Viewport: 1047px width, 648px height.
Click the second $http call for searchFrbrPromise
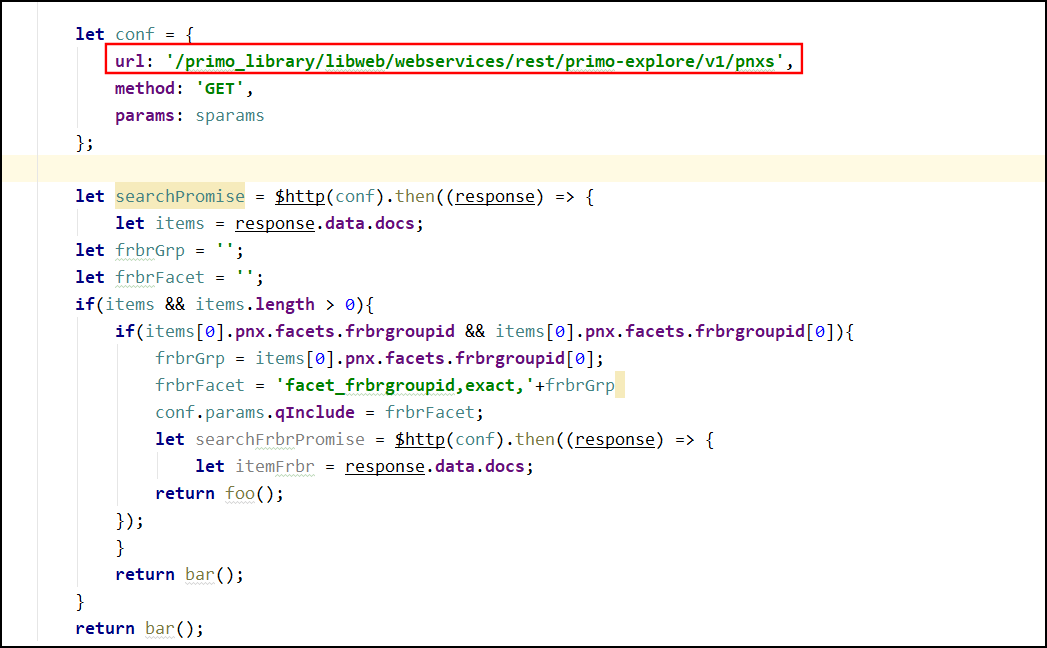tap(419, 440)
